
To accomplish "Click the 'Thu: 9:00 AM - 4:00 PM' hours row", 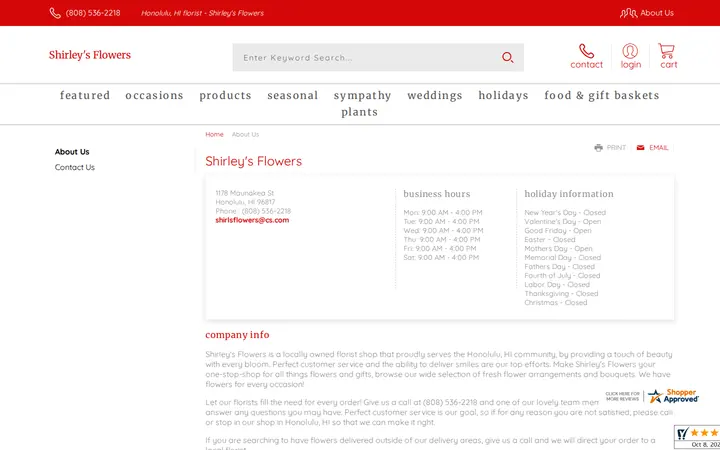I will (442, 239).
